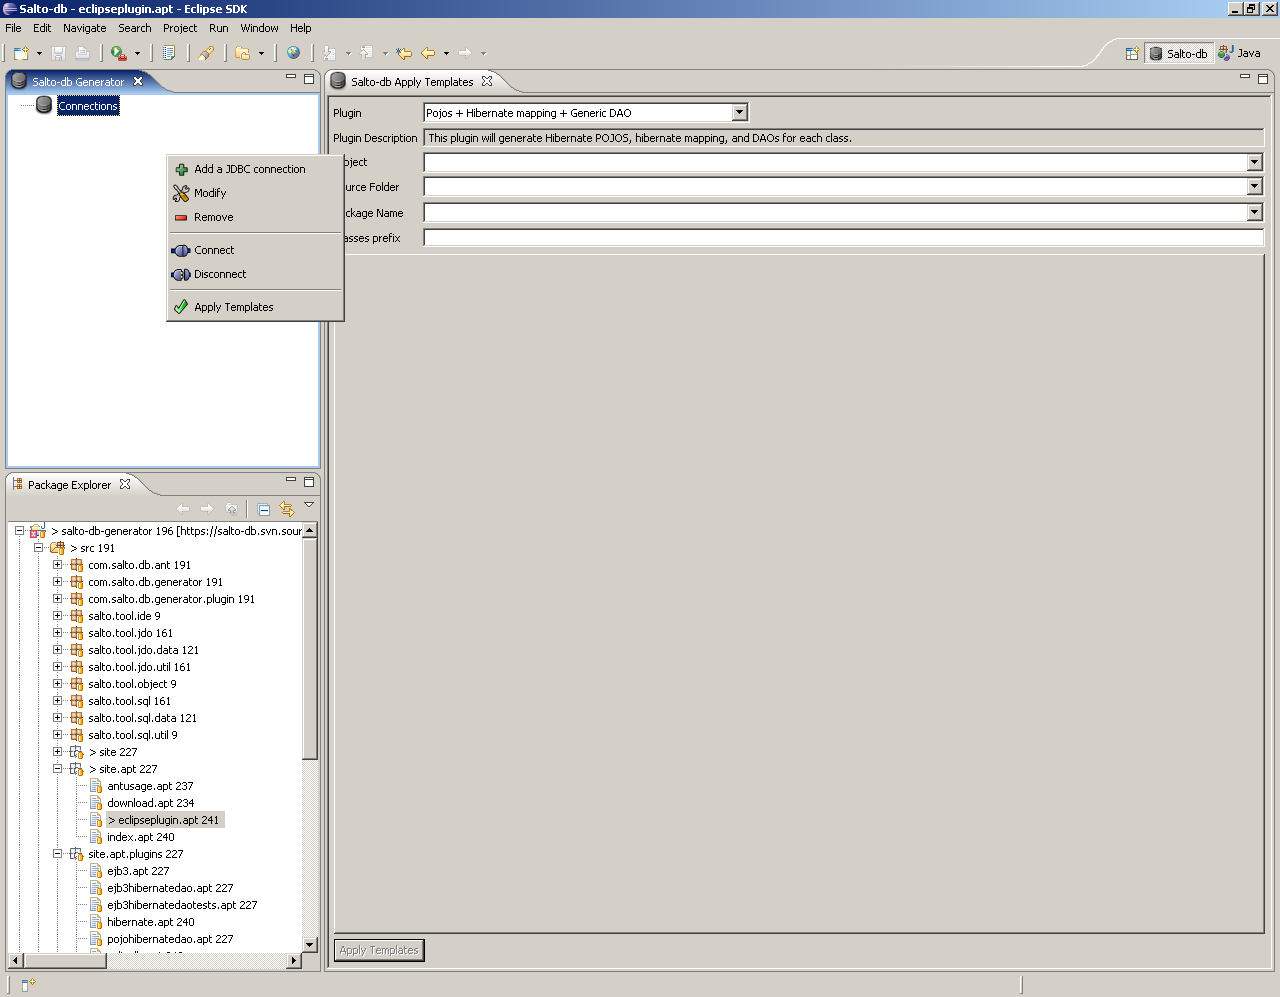Switch to the Salto-db perspective

[1178, 53]
